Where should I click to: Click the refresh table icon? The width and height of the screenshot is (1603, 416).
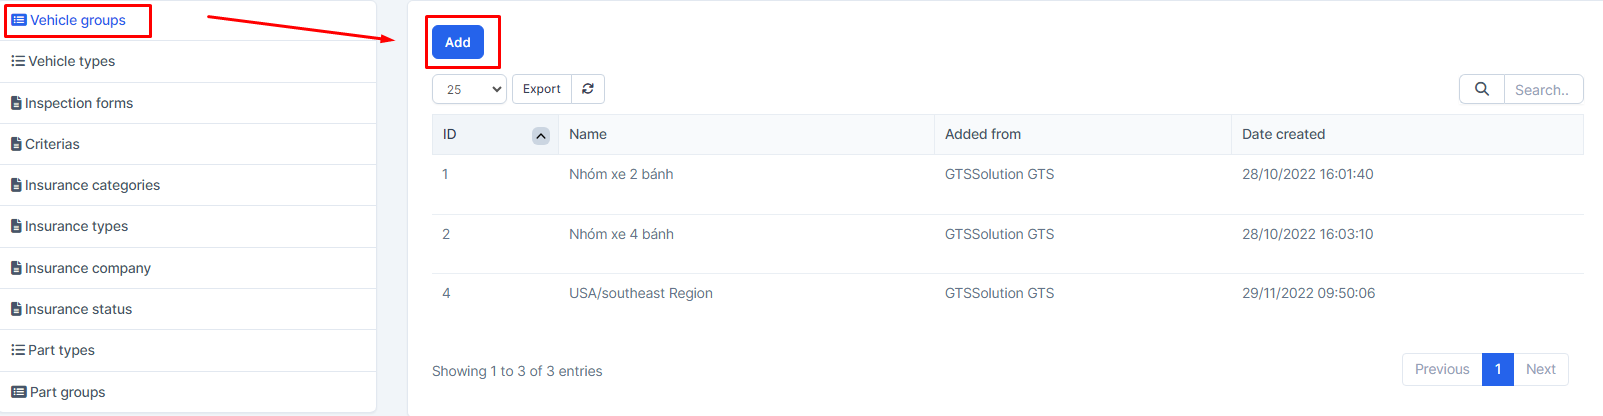pos(588,89)
